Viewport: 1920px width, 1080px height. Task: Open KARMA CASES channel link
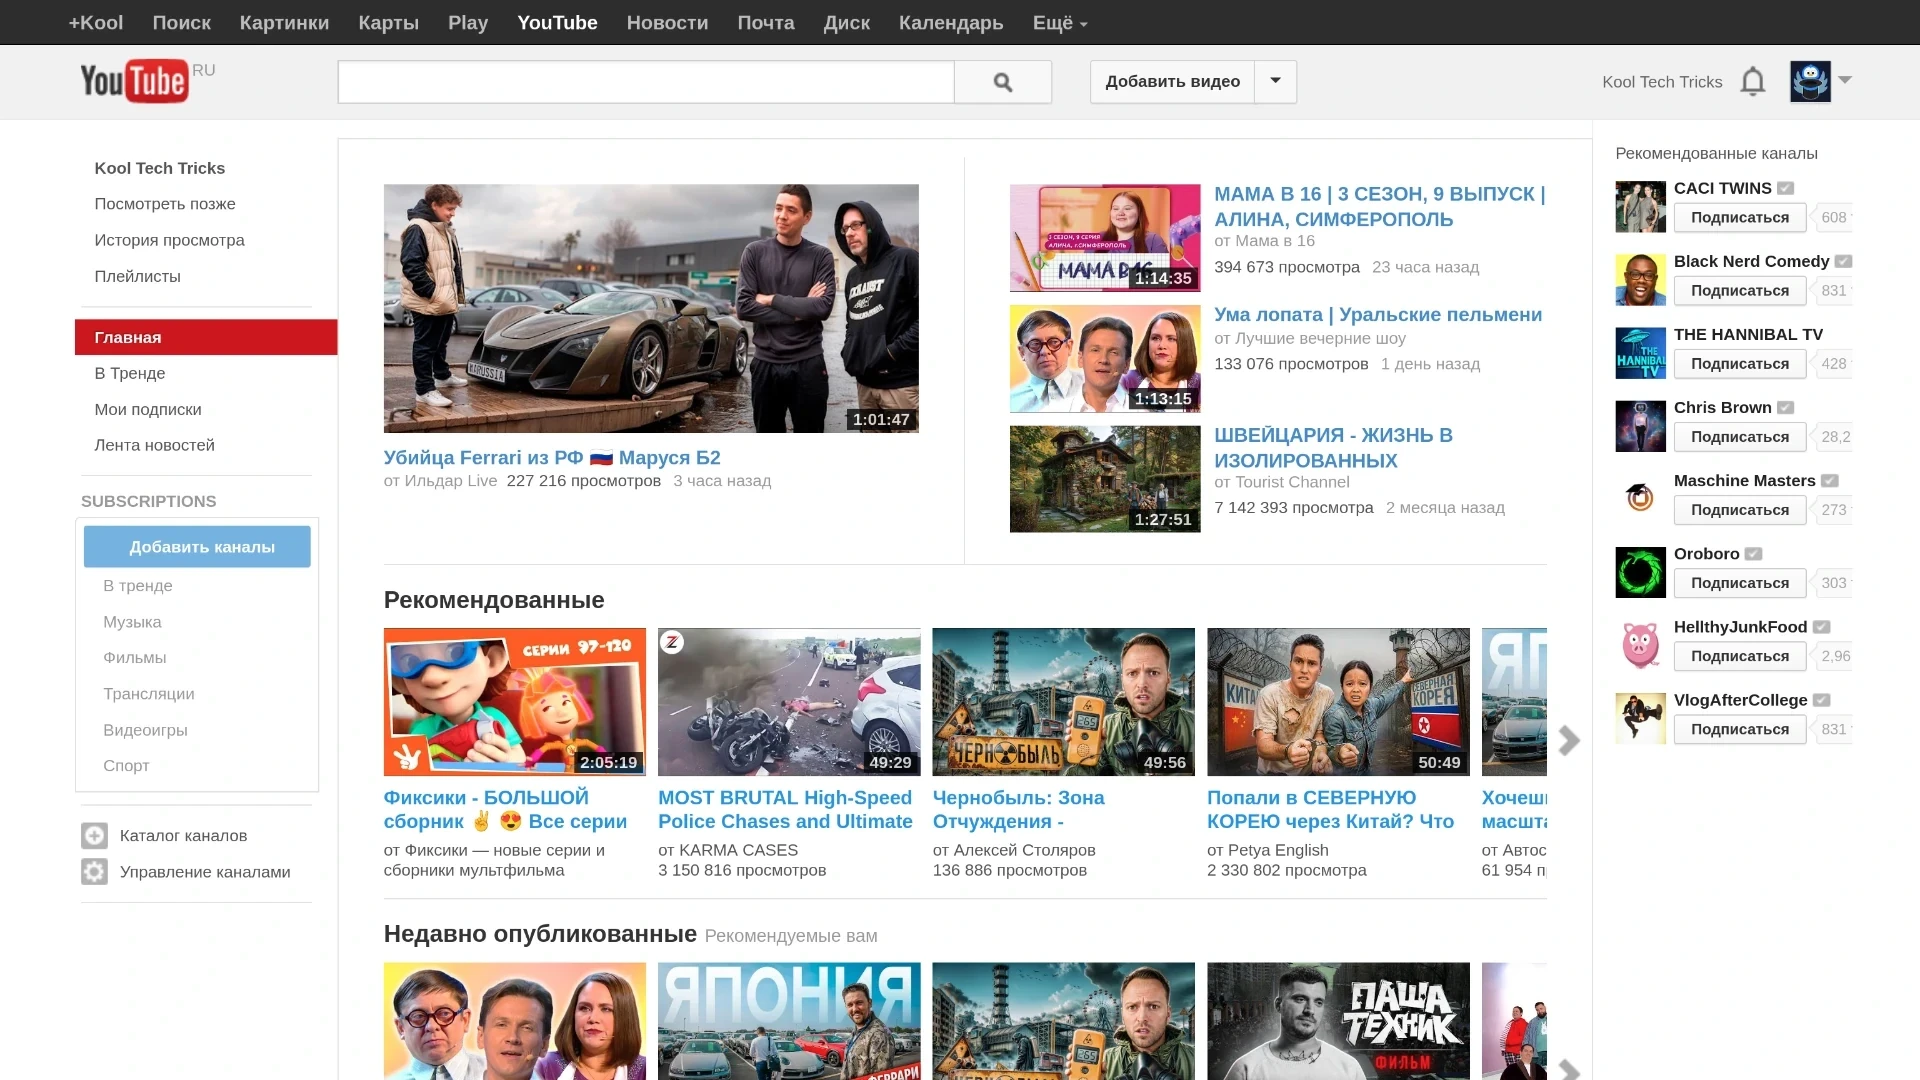point(738,850)
